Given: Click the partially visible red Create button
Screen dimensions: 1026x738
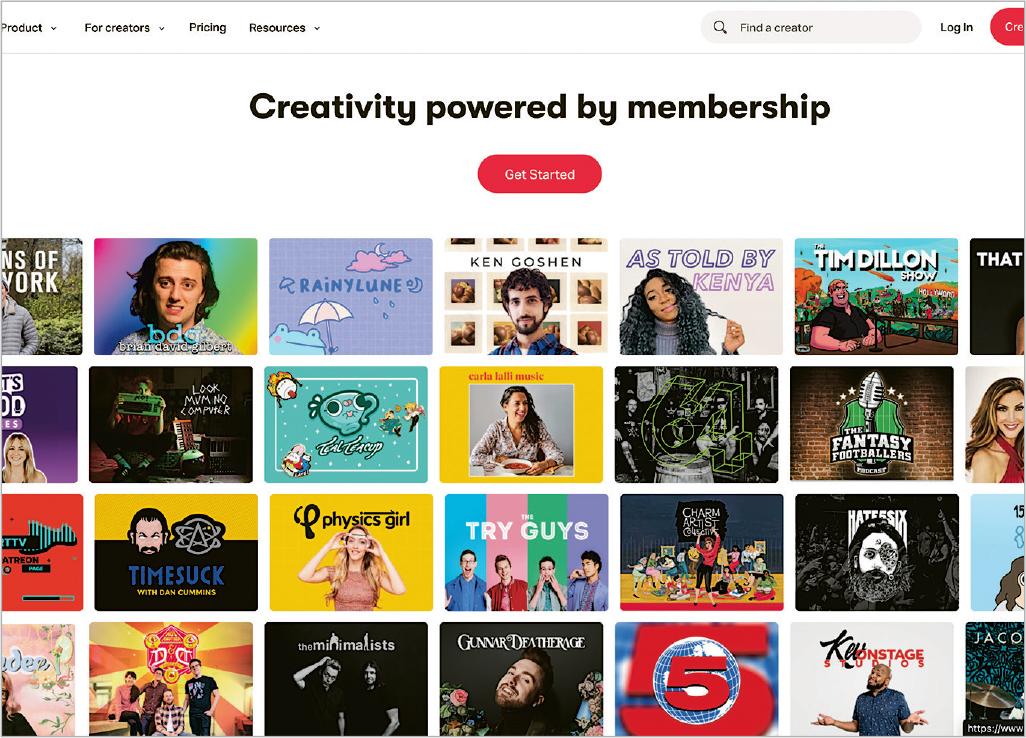Looking at the screenshot, I should (x=1008, y=27).
